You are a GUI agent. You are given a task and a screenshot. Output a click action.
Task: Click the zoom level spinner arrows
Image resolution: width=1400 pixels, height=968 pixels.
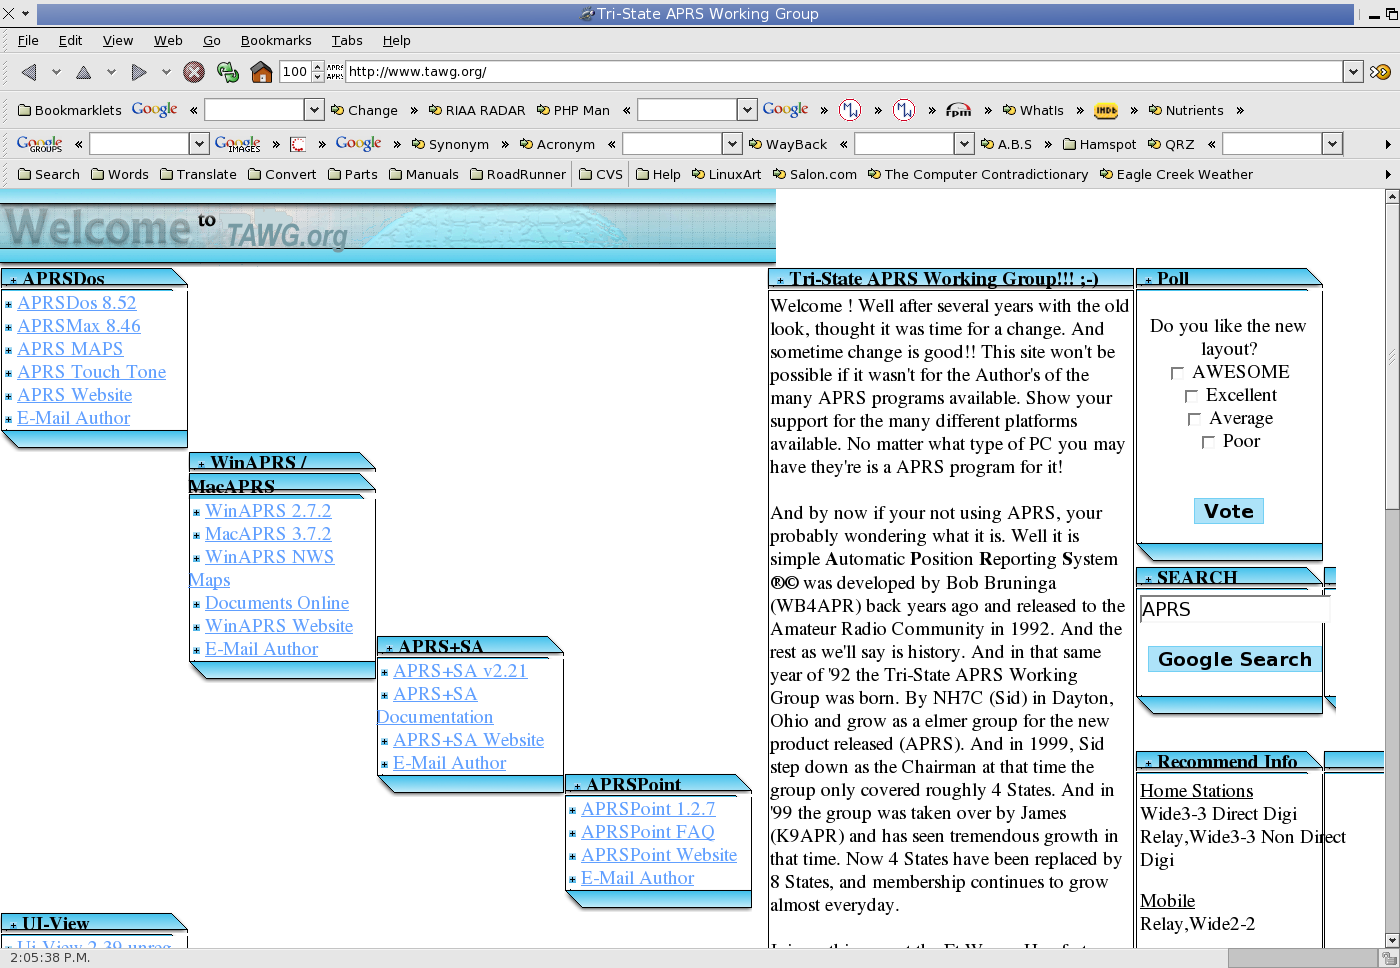[318, 72]
